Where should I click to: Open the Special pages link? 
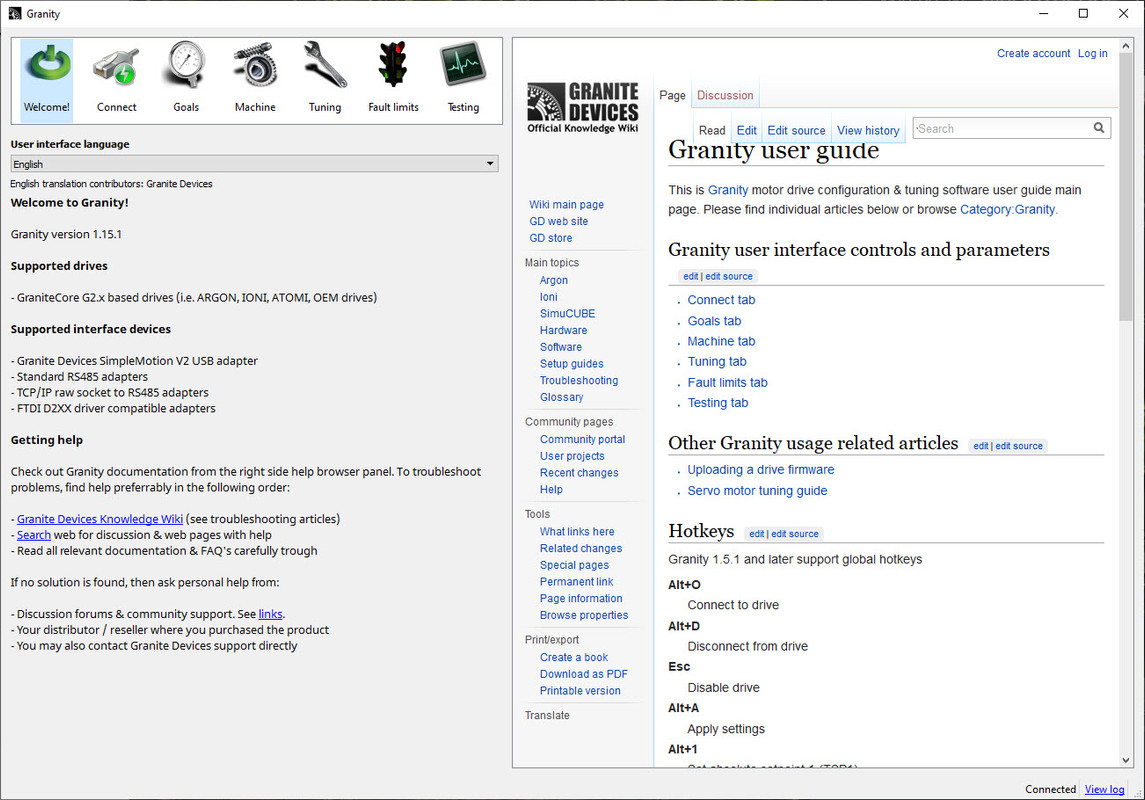[x=574, y=565]
